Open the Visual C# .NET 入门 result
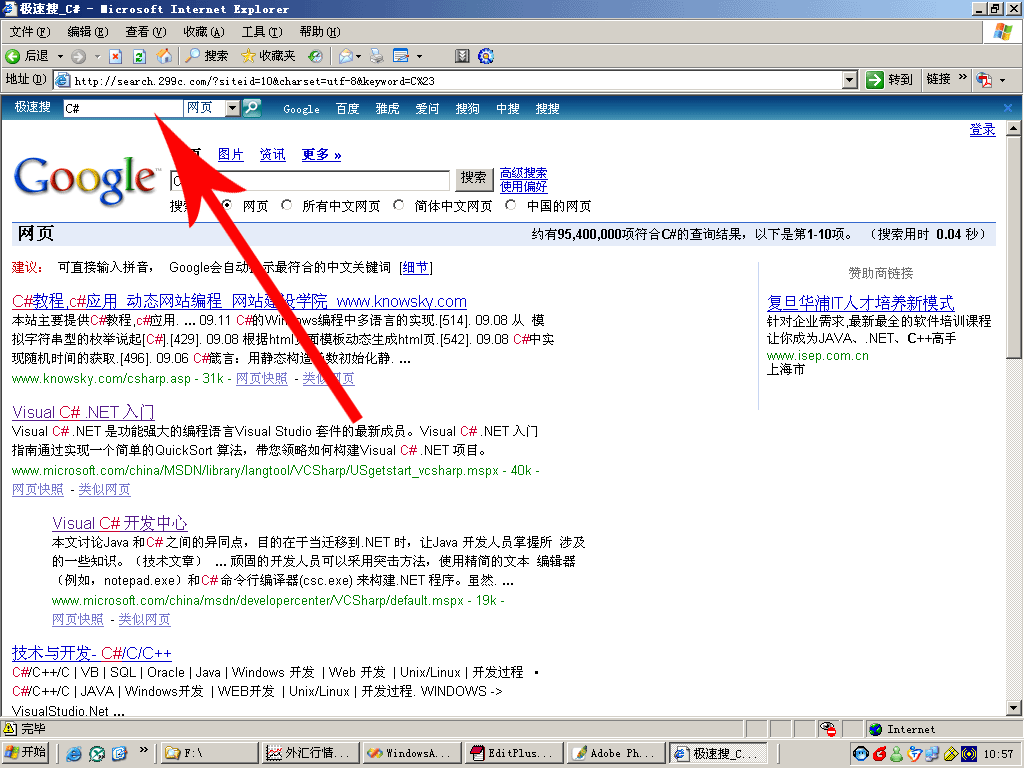This screenshot has width=1024, height=768. click(83, 413)
